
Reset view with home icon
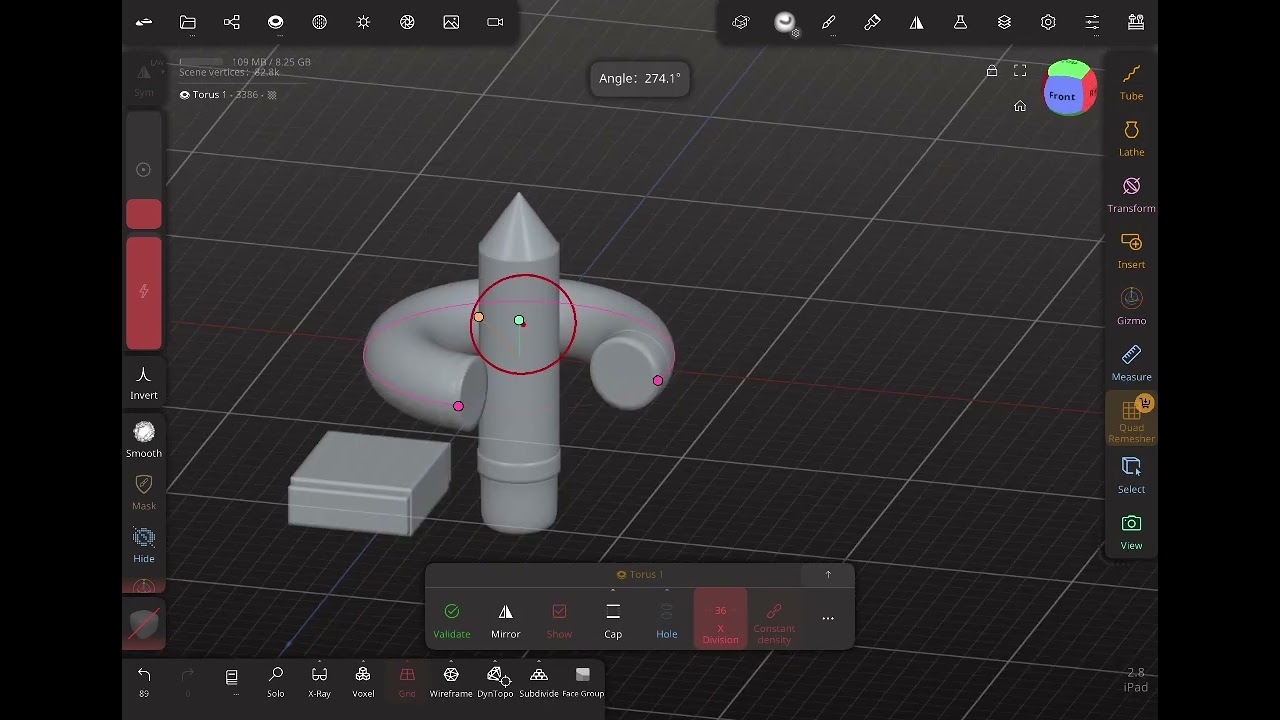click(x=1020, y=106)
